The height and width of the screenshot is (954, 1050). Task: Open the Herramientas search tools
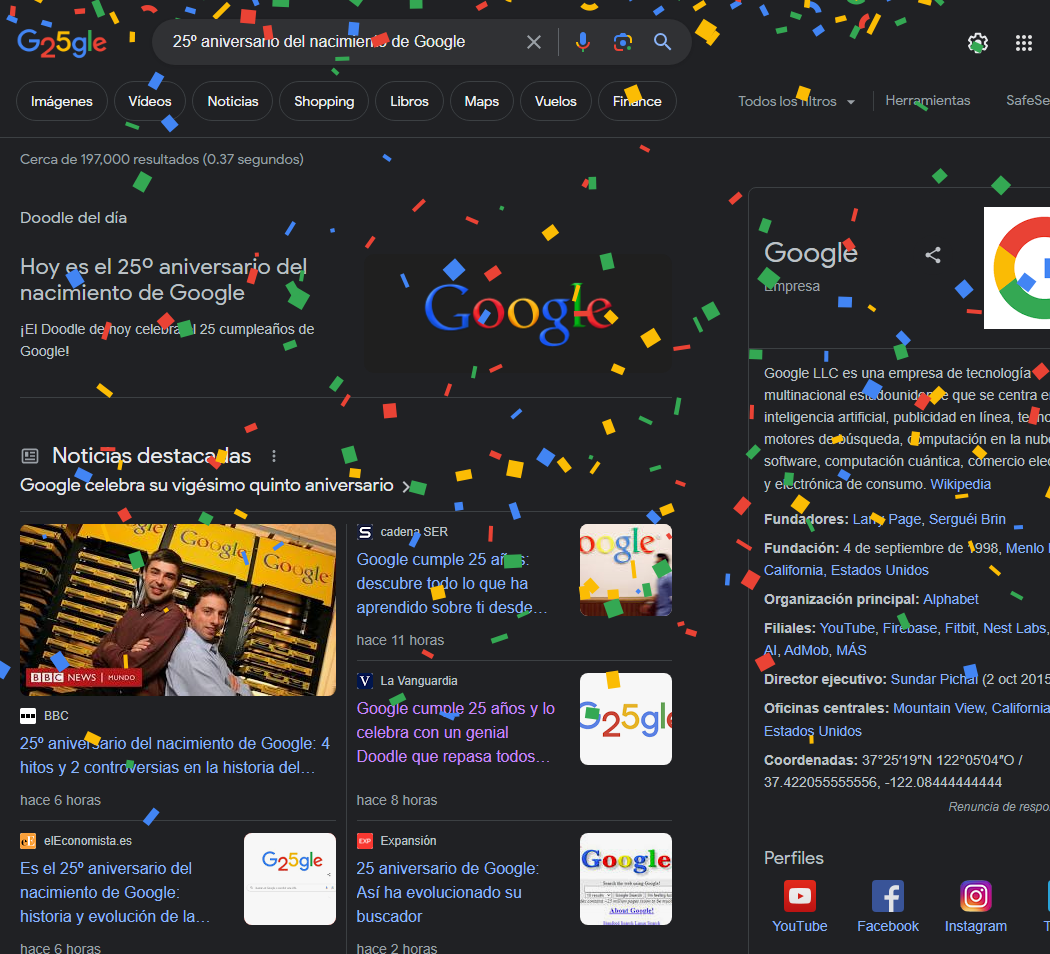927,101
